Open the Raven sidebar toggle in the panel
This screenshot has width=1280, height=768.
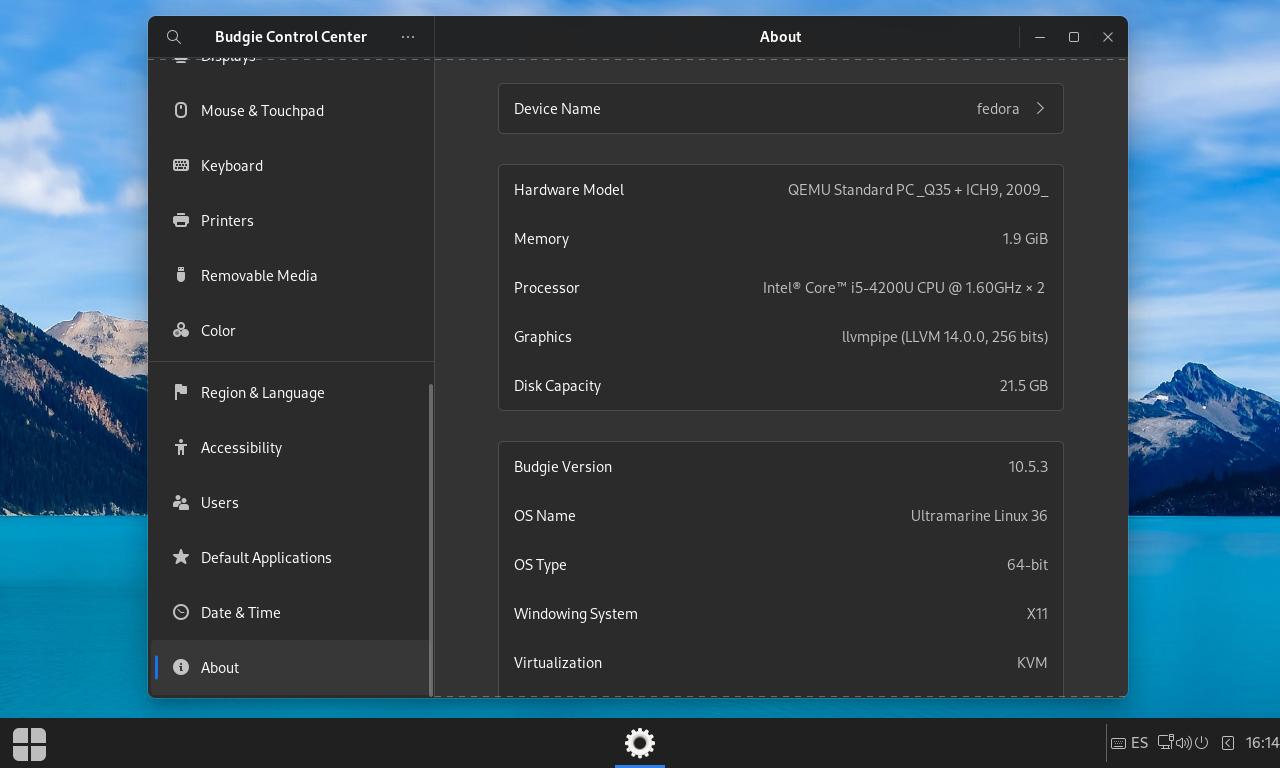(1228, 743)
